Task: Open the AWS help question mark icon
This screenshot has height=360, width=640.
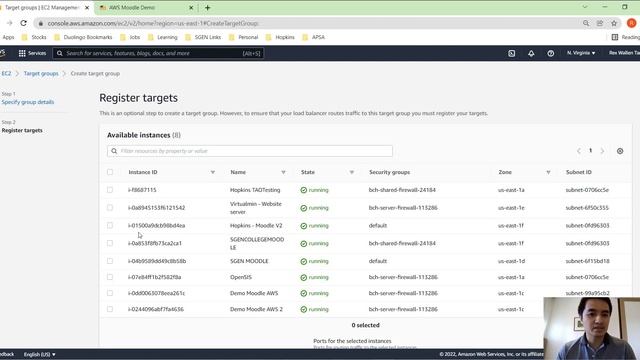Action: [x=551, y=53]
